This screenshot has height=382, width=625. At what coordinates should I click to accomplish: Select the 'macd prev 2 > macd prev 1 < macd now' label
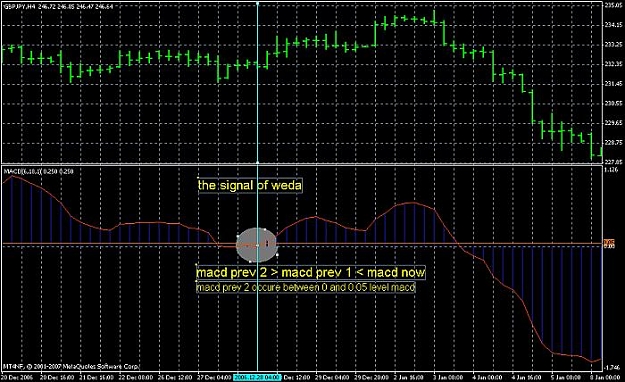click(311, 273)
